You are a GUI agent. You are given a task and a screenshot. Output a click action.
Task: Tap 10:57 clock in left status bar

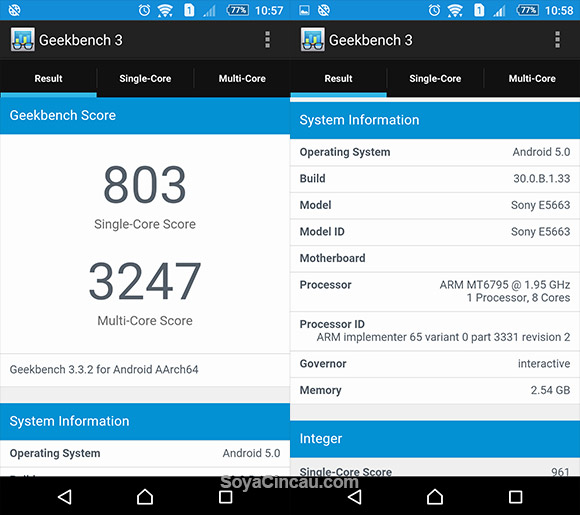pyautogui.click(x=269, y=10)
